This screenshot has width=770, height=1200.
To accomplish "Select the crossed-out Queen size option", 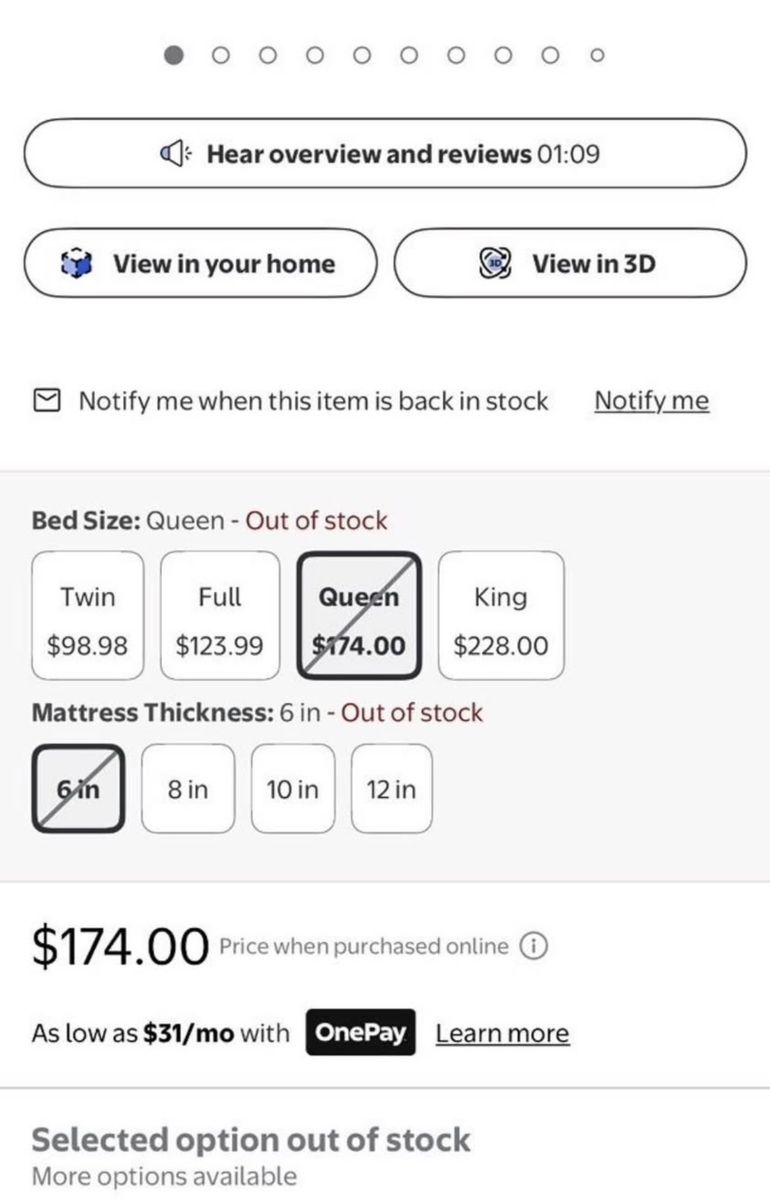I will click(x=359, y=614).
